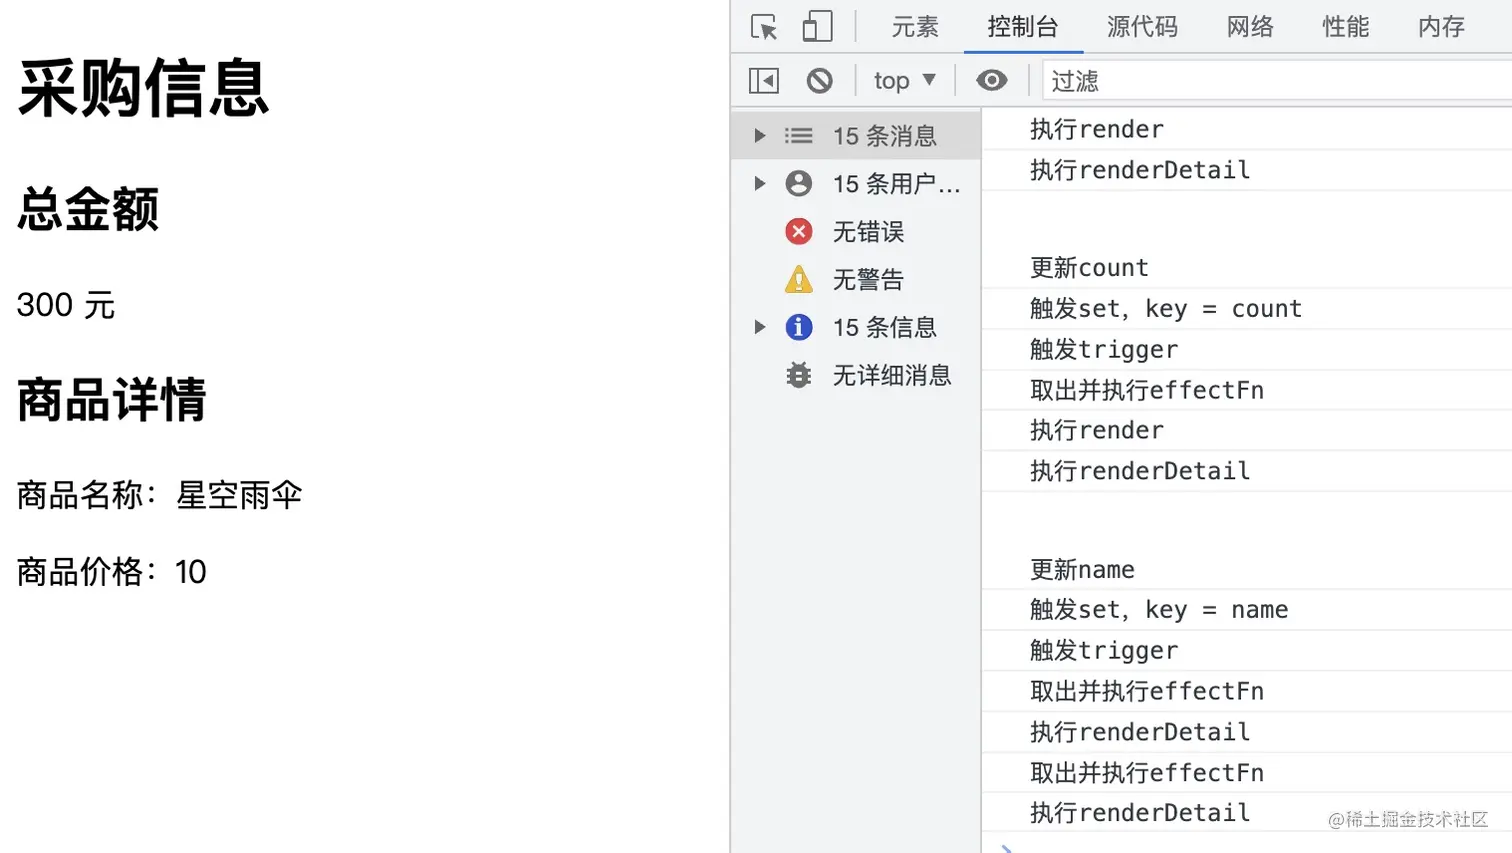Open the 网络 tab

click(1250, 27)
